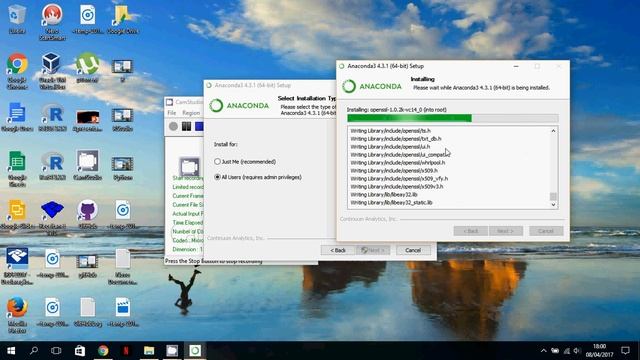Click the greyed Cancel button in Installing window
The width and height of the screenshot is (640, 360).
546,231
